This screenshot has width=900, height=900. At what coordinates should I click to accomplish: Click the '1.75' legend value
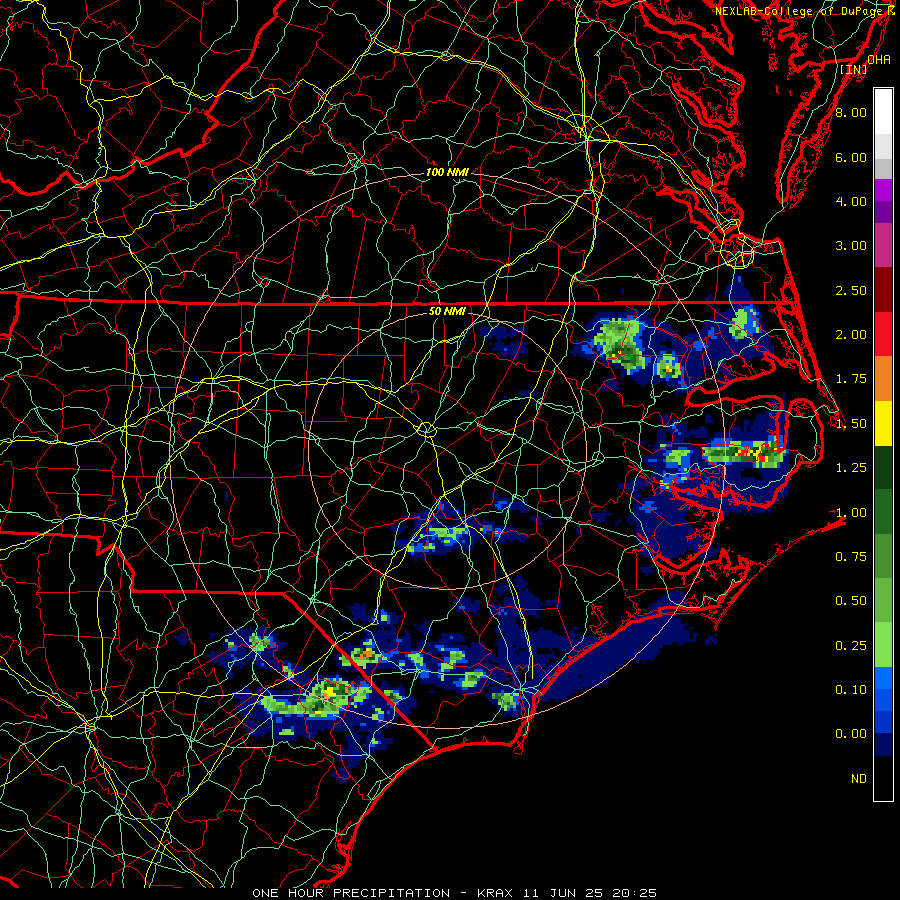click(x=851, y=379)
